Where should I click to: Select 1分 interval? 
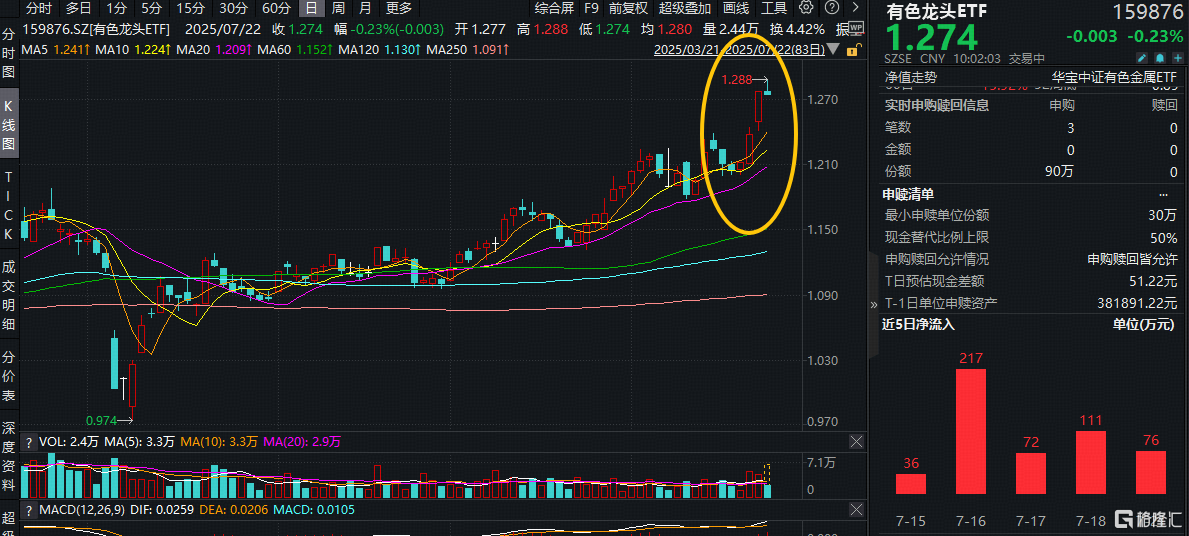(117, 8)
